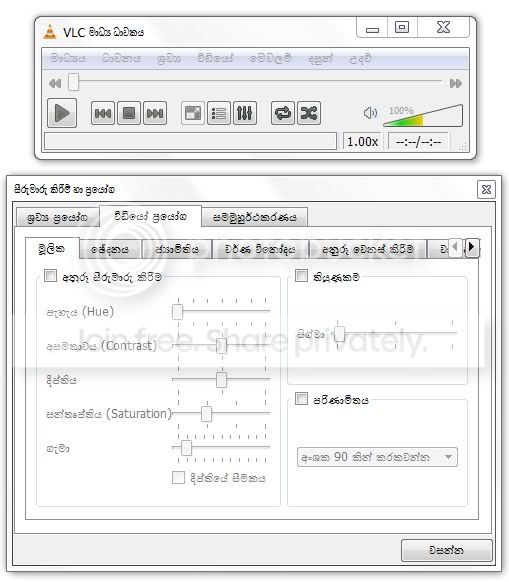
Task: Click the close button at dialog bottom
Action: coord(447,550)
